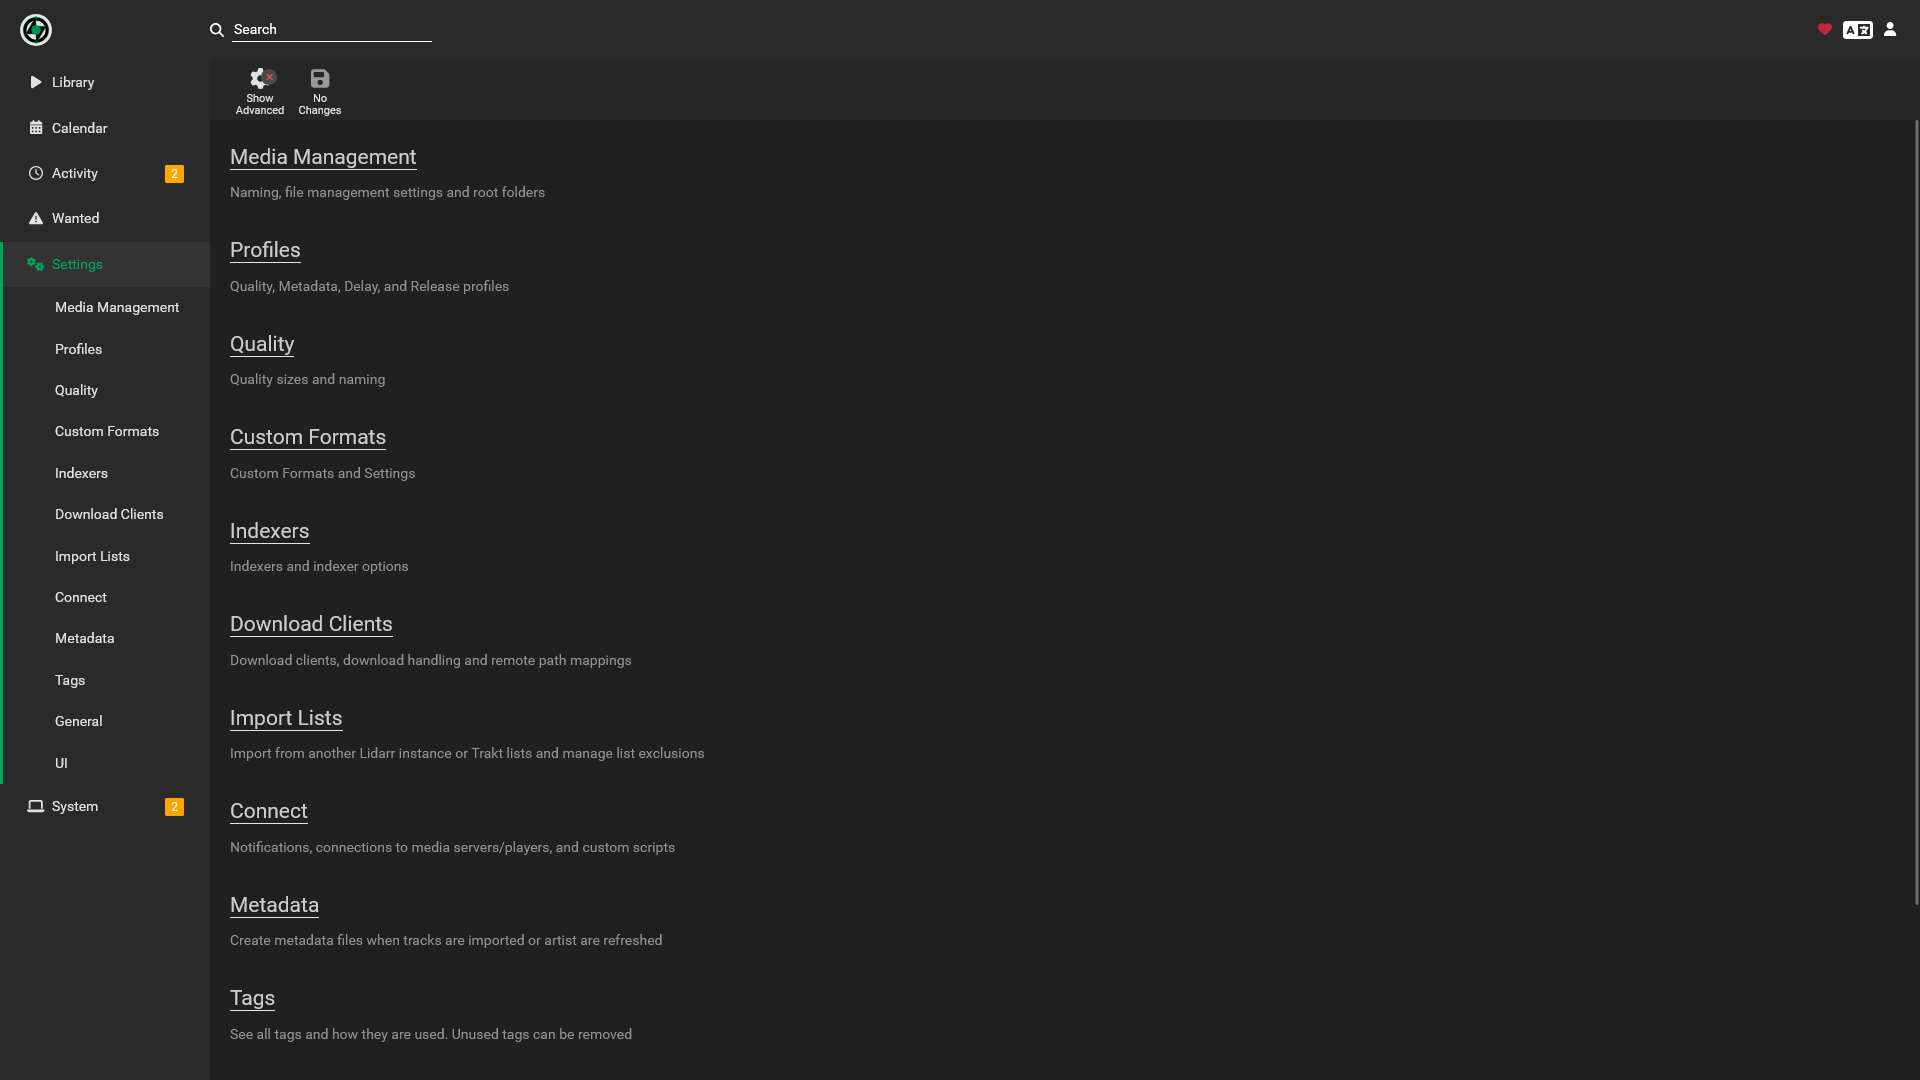Follow the Media Management heading link

323,157
